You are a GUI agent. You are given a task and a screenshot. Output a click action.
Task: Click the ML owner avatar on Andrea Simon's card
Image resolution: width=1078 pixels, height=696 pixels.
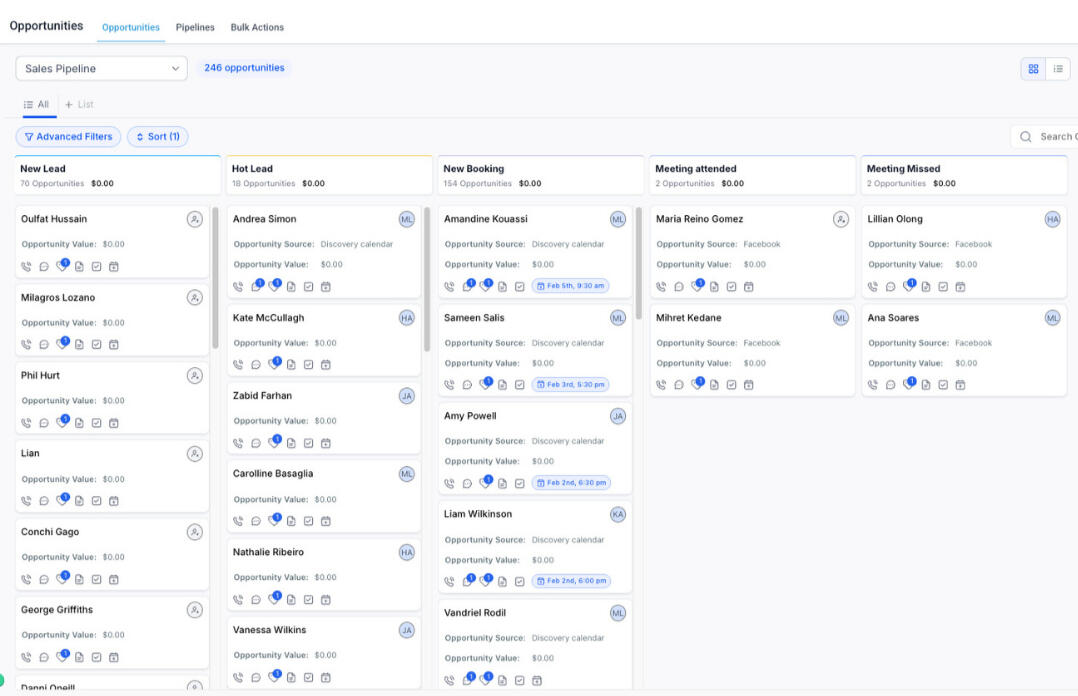coord(406,219)
